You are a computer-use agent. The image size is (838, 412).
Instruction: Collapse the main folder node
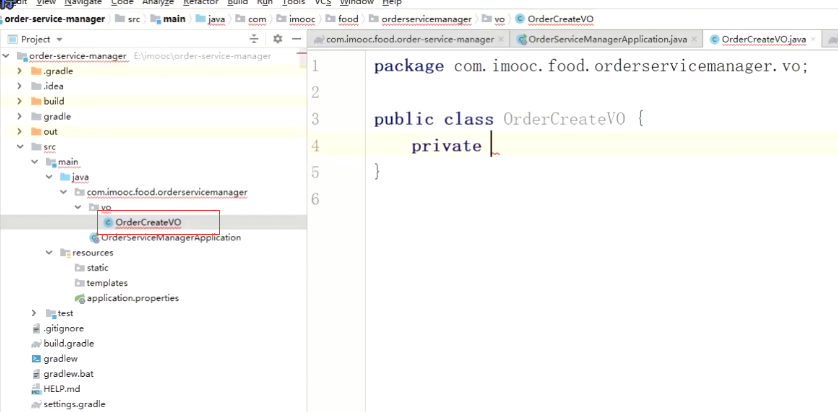34,161
